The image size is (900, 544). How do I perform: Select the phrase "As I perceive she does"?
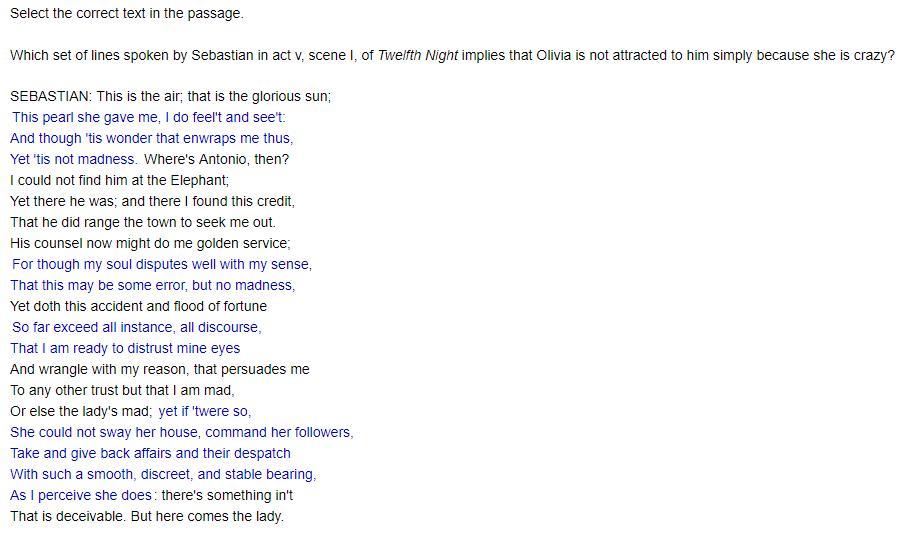pyautogui.click(x=81, y=495)
